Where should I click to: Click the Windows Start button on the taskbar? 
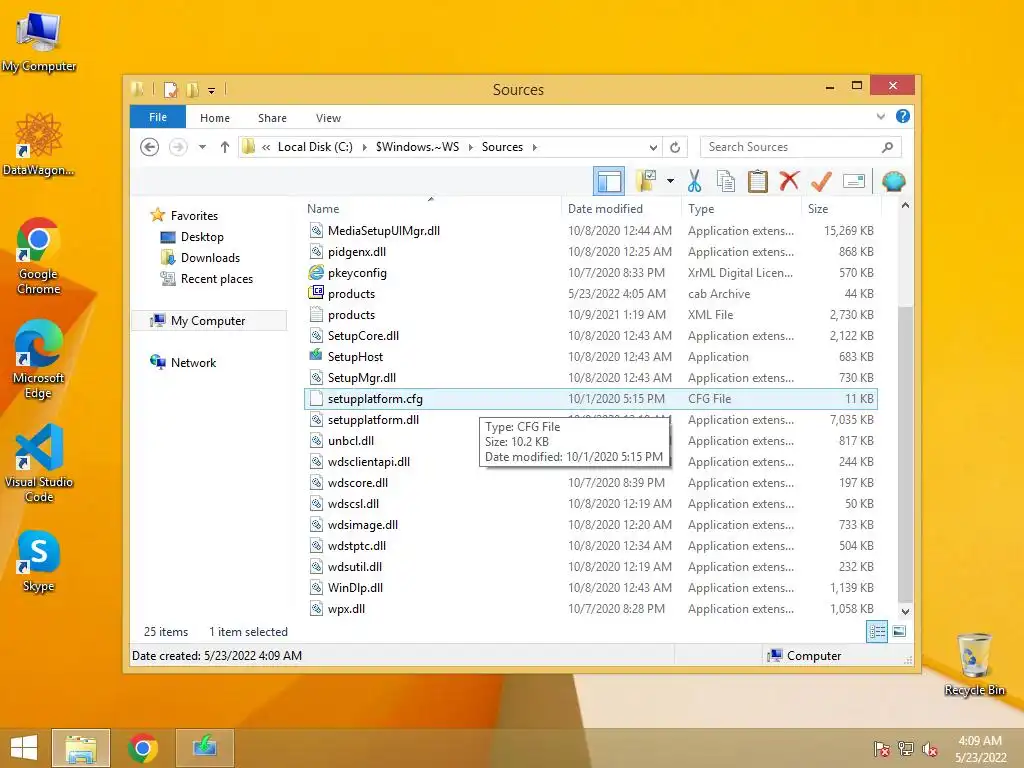click(24, 748)
